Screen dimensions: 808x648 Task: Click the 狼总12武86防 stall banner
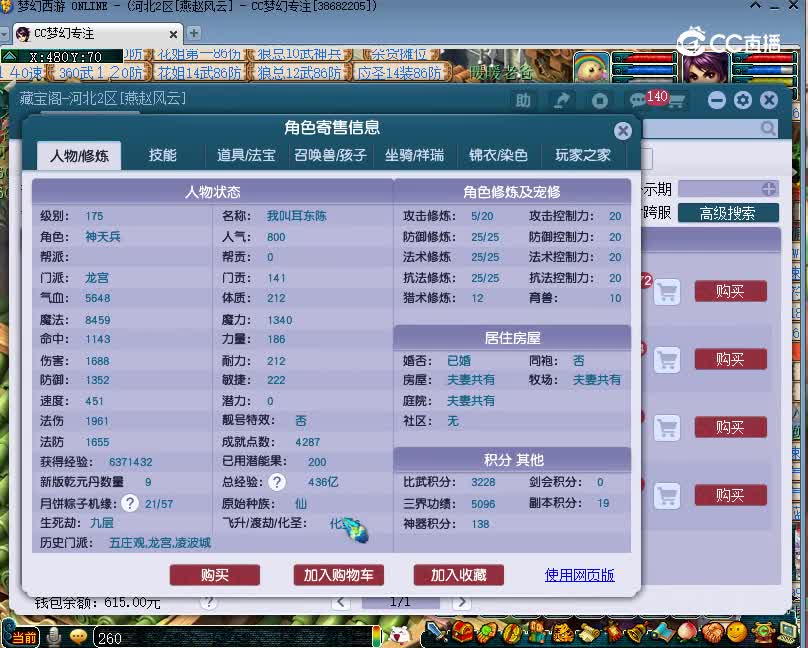[x=299, y=73]
